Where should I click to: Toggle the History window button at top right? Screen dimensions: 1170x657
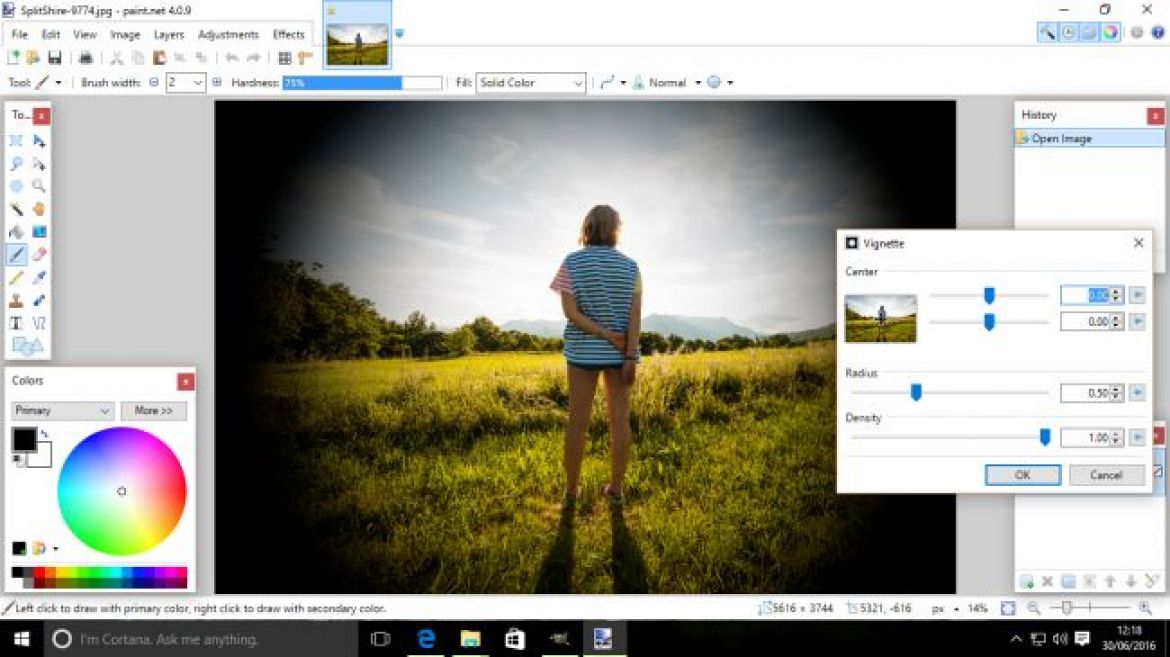tap(1068, 32)
